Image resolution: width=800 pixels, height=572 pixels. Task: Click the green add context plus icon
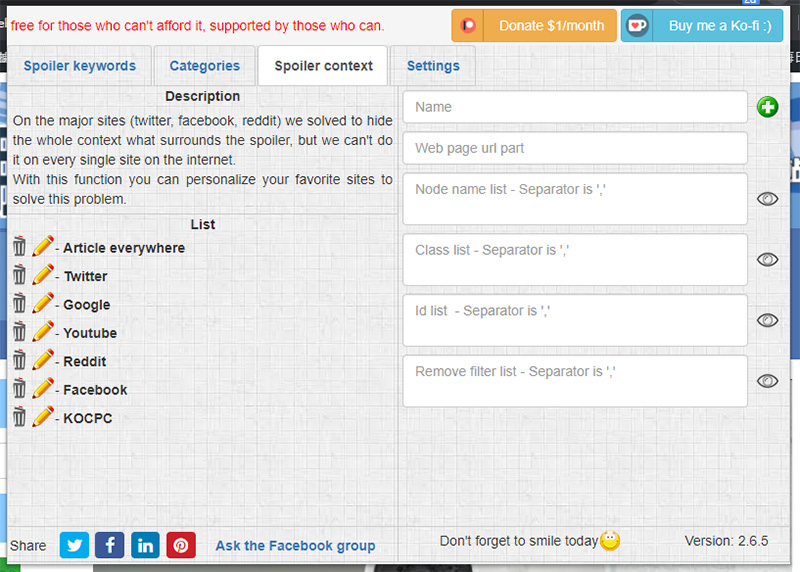pos(767,107)
